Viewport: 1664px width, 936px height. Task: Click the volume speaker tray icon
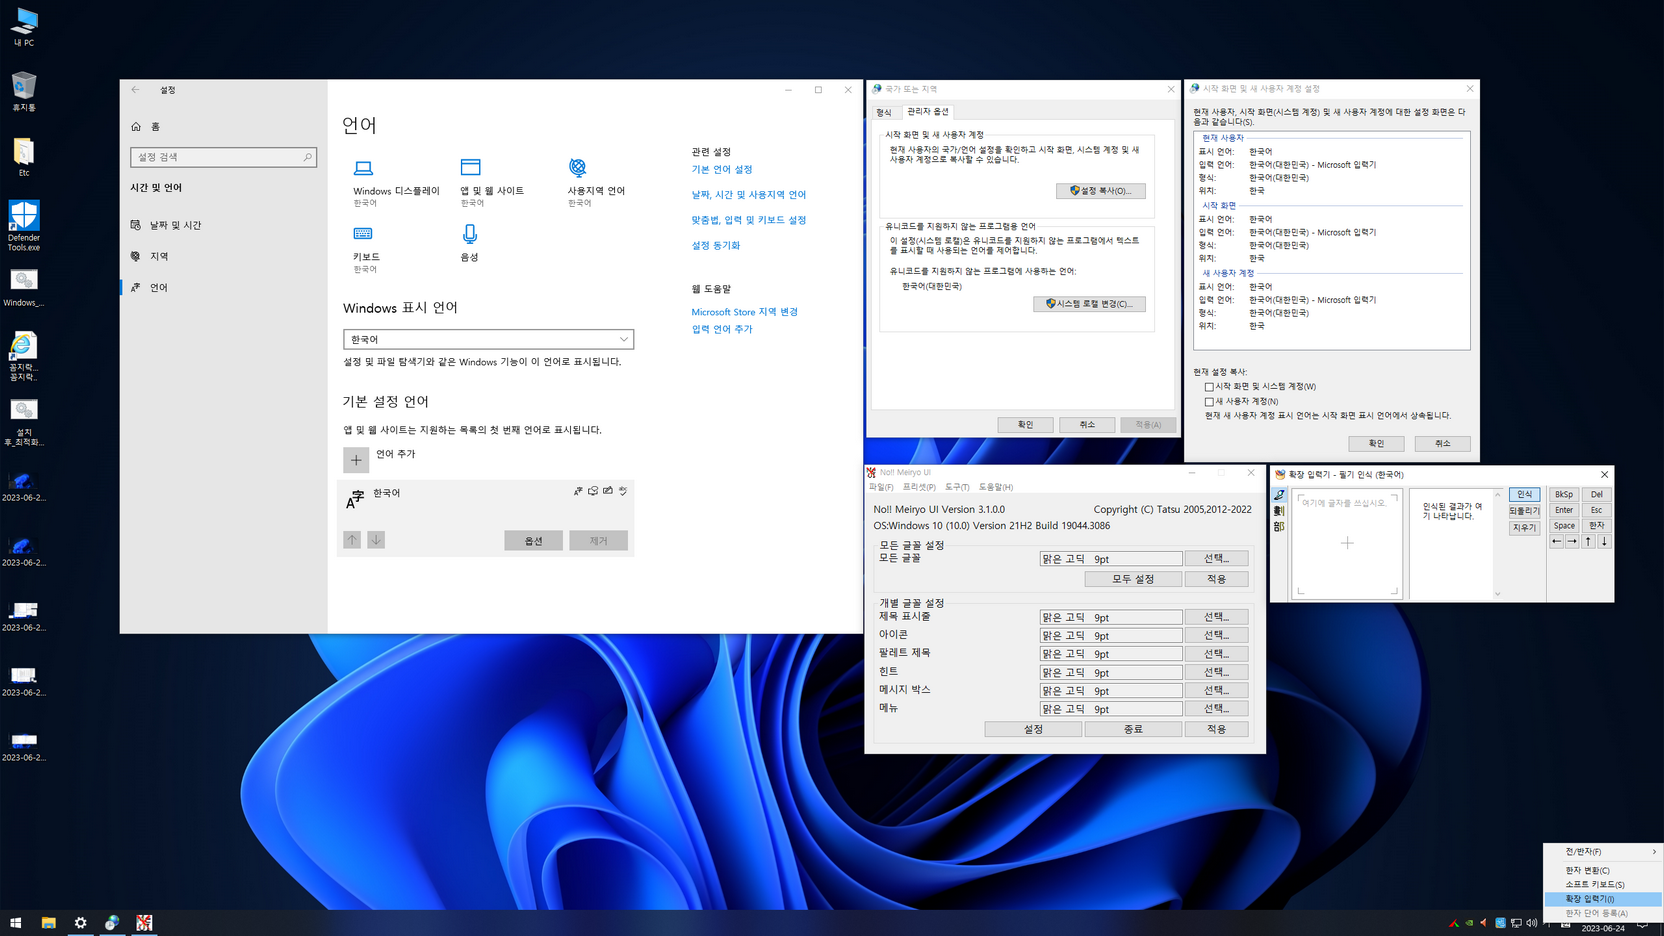[x=1532, y=923]
